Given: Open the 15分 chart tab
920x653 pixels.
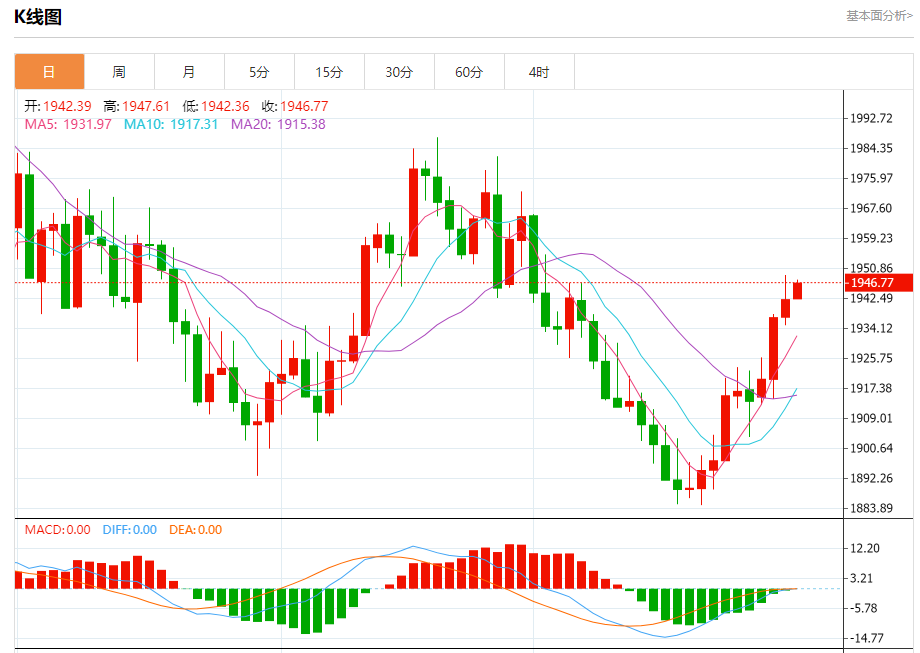Looking at the screenshot, I should pos(329,72).
